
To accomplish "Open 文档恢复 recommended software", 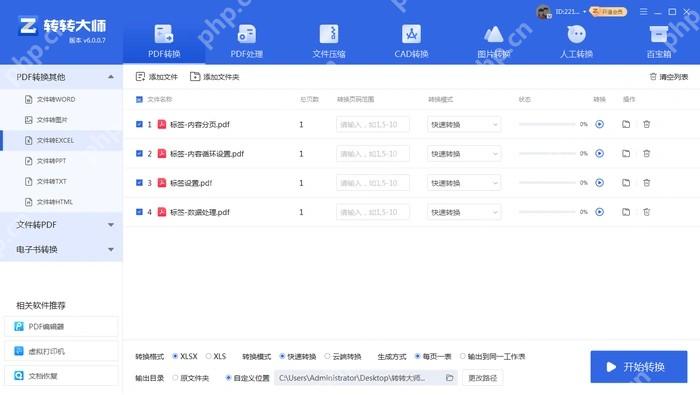I will point(61,376).
